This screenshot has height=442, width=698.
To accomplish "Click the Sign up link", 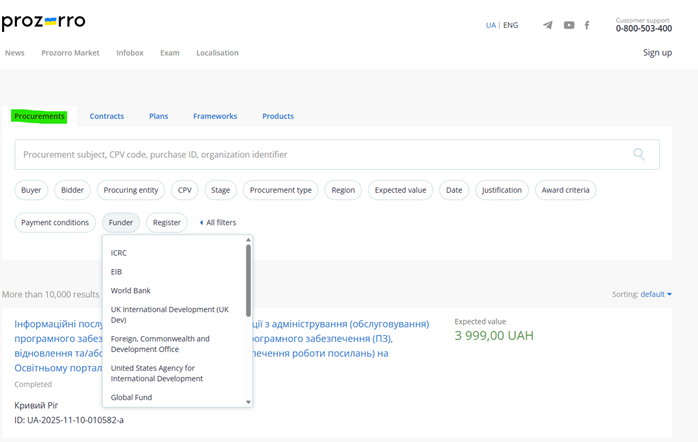I will [x=657, y=53].
